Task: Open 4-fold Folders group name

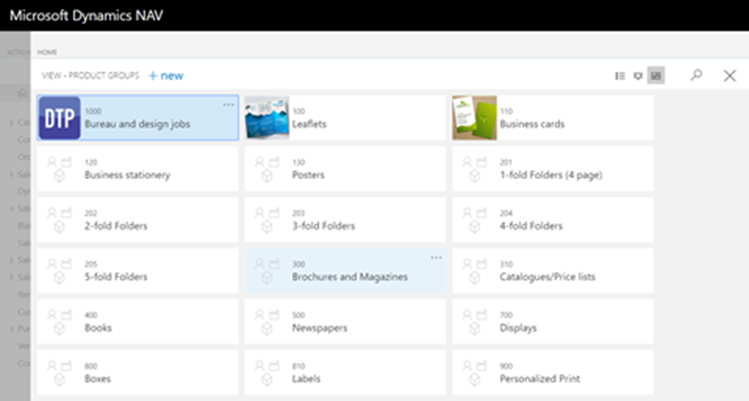Action: 531,226
